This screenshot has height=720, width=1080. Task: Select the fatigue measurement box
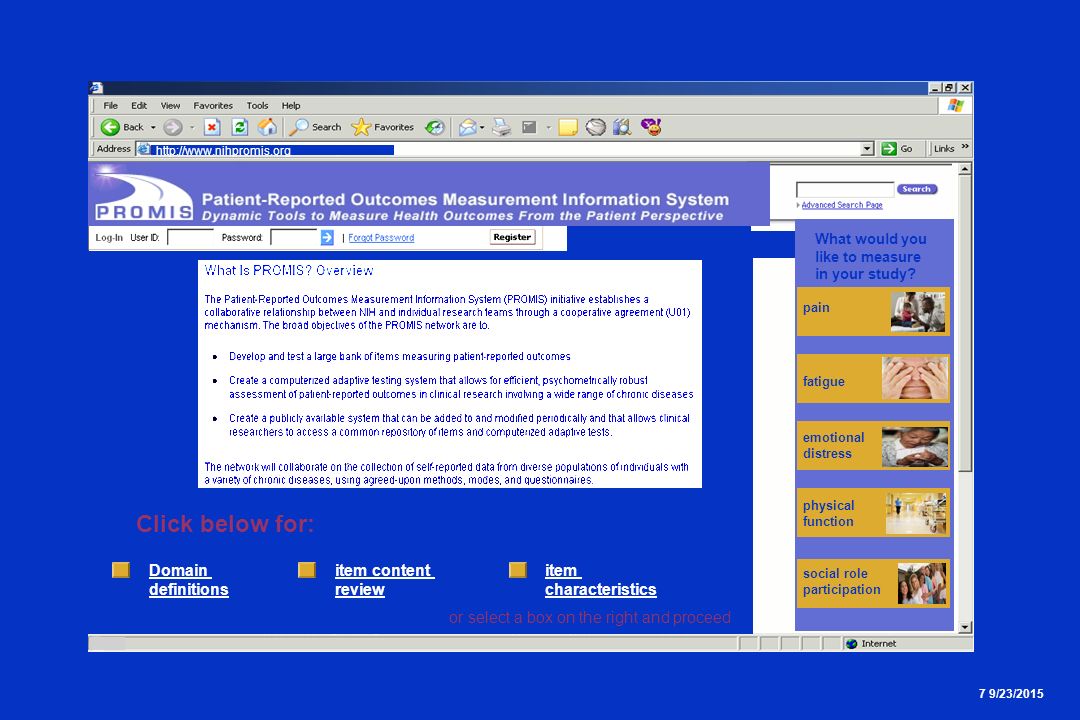873,378
